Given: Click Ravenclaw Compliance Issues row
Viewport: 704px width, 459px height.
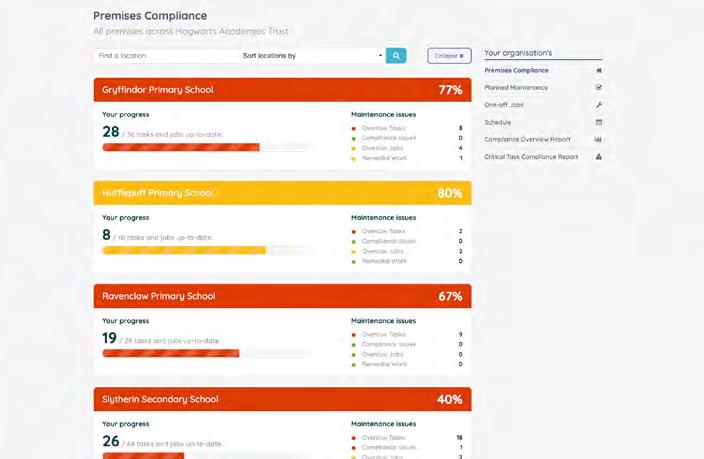Looking at the screenshot, I should click(407, 344).
